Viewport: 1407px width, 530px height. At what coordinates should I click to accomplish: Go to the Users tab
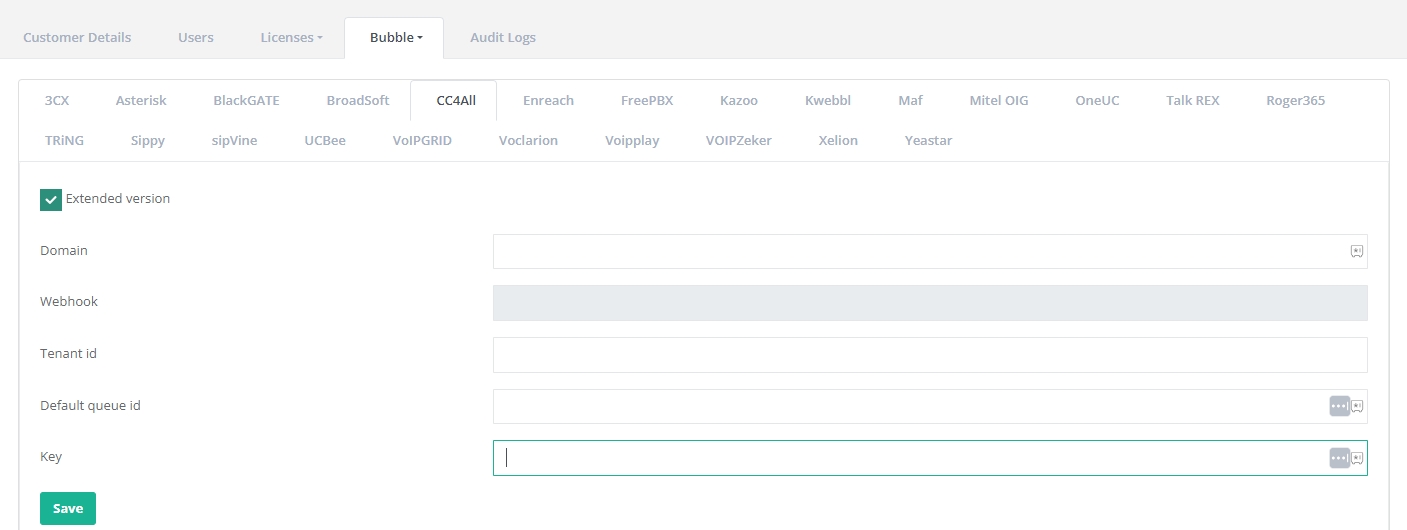(x=196, y=38)
